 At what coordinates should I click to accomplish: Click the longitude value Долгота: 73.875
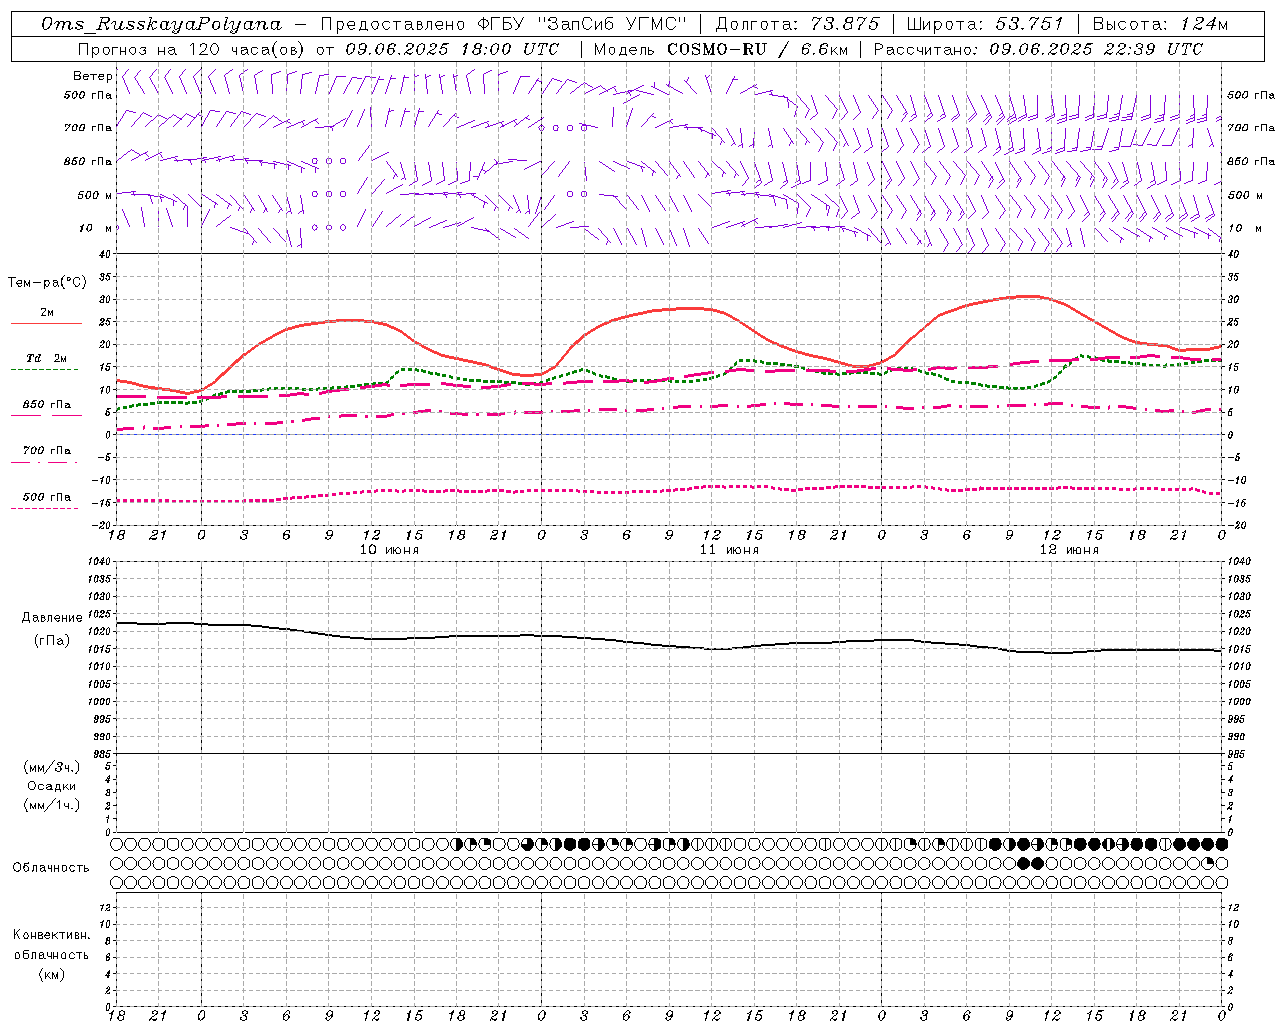click(797, 24)
